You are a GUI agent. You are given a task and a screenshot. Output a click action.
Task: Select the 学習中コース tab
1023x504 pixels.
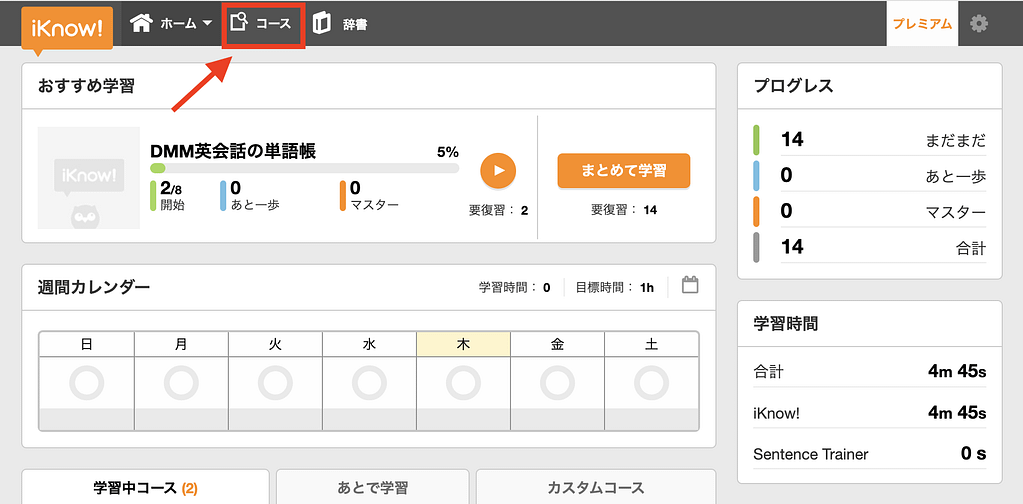[x=145, y=488]
